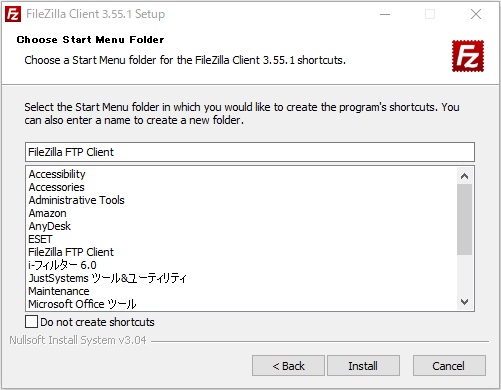Select the ESET folder entry
The width and height of the screenshot is (501, 390).
click(40, 239)
